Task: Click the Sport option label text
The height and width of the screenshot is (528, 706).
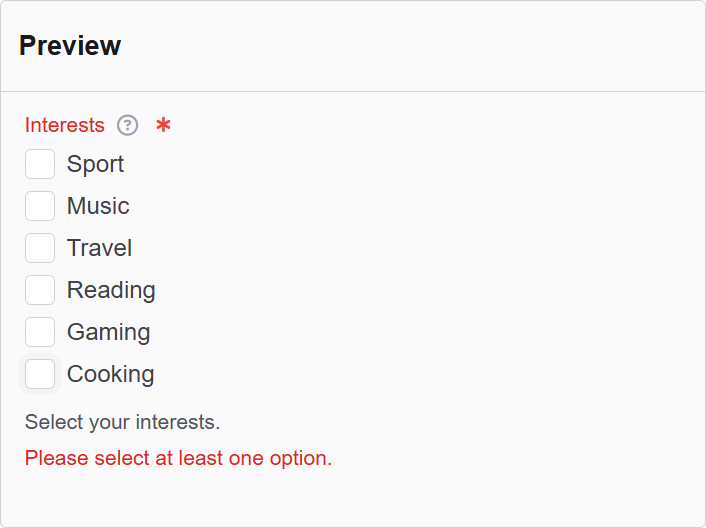Action: pos(95,164)
